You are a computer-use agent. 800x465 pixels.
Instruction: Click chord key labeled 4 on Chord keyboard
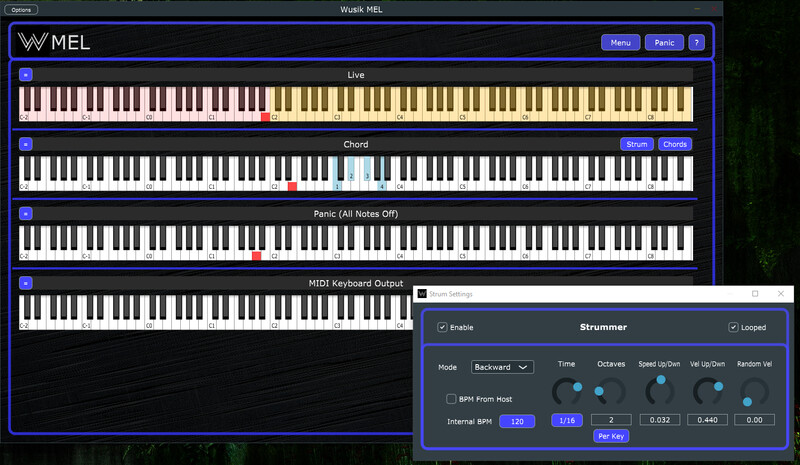pos(382,185)
